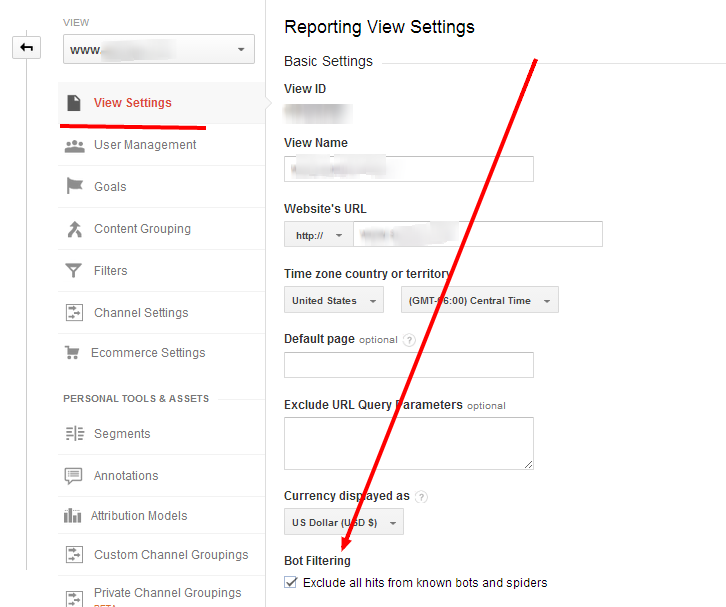The height and width of the screenshot is (607, 726).
Task: Click the Attribution Models bar chart icon
Action: tap(72, 516)
